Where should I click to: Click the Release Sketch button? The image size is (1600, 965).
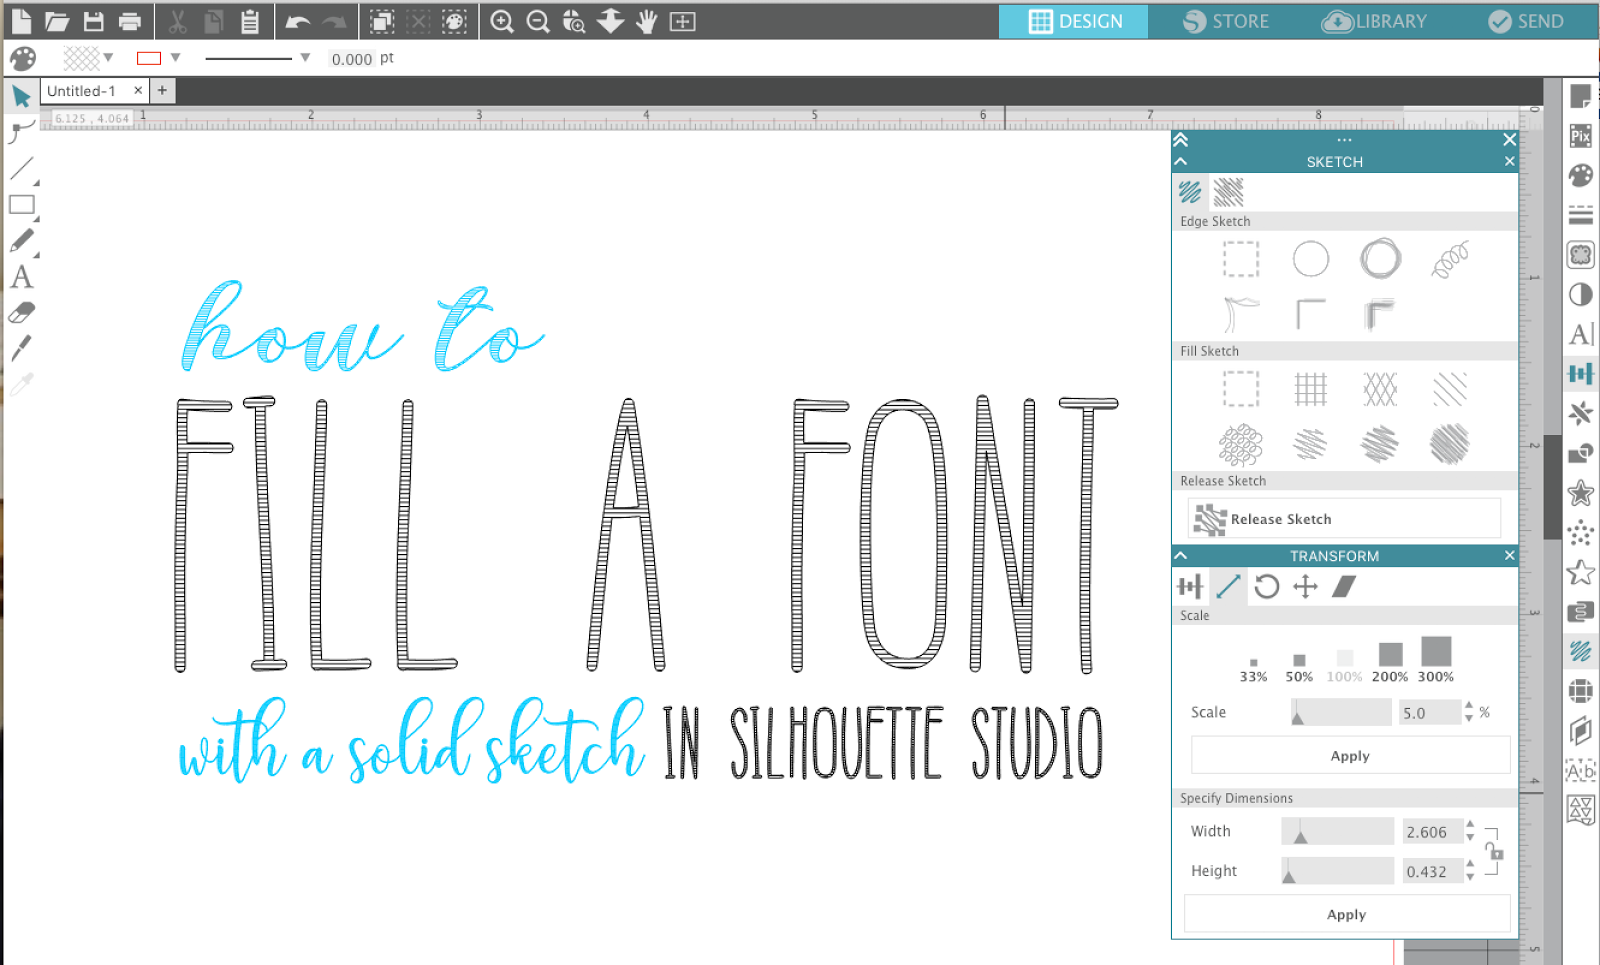tap(1345, 519)
